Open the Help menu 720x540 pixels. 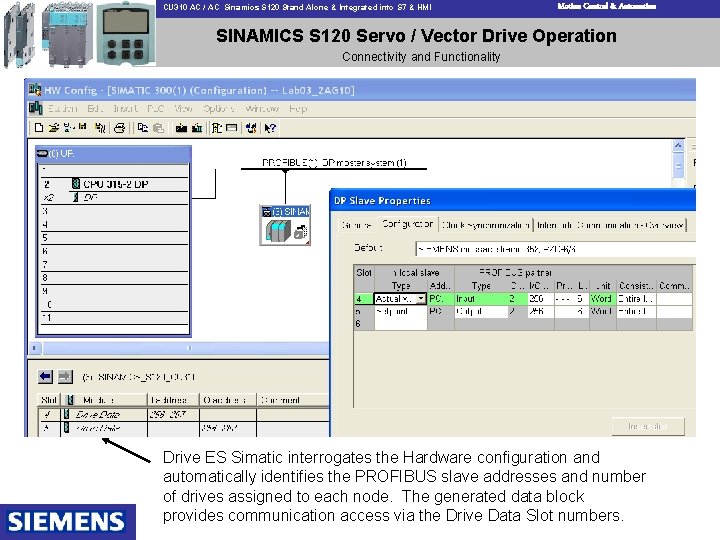[298, 109]
